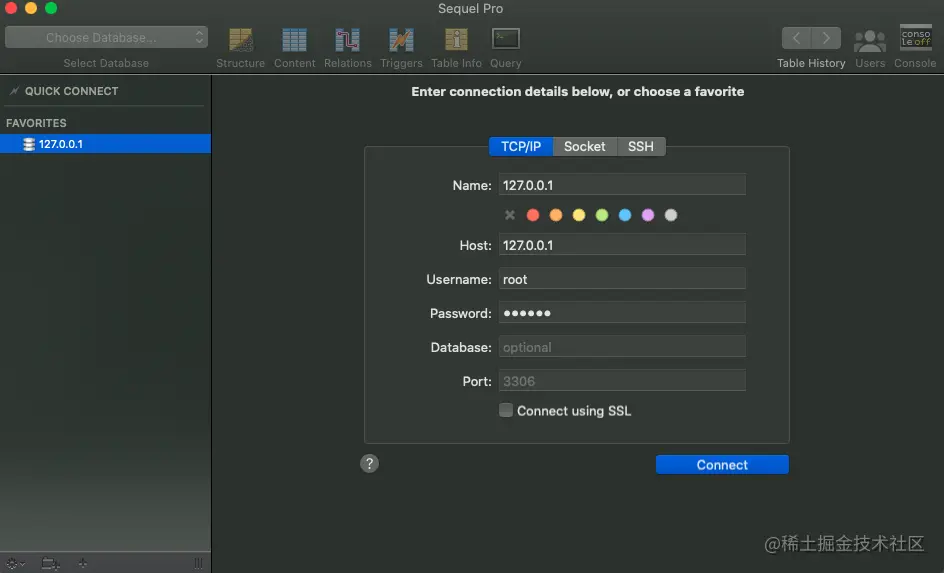This screenshot has width=944, height=573.
Task: Open the Triggers view icon
Action: point(401,40)
